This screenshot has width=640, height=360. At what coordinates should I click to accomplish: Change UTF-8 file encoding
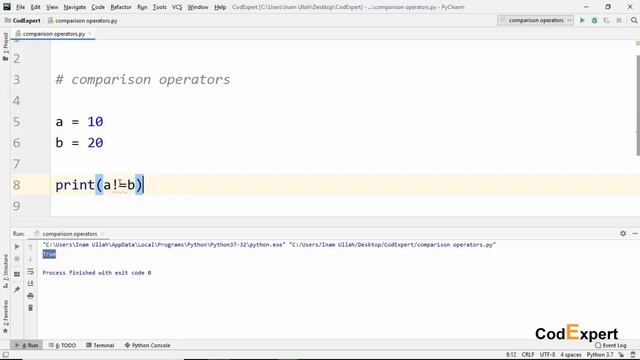coord(547,355)
